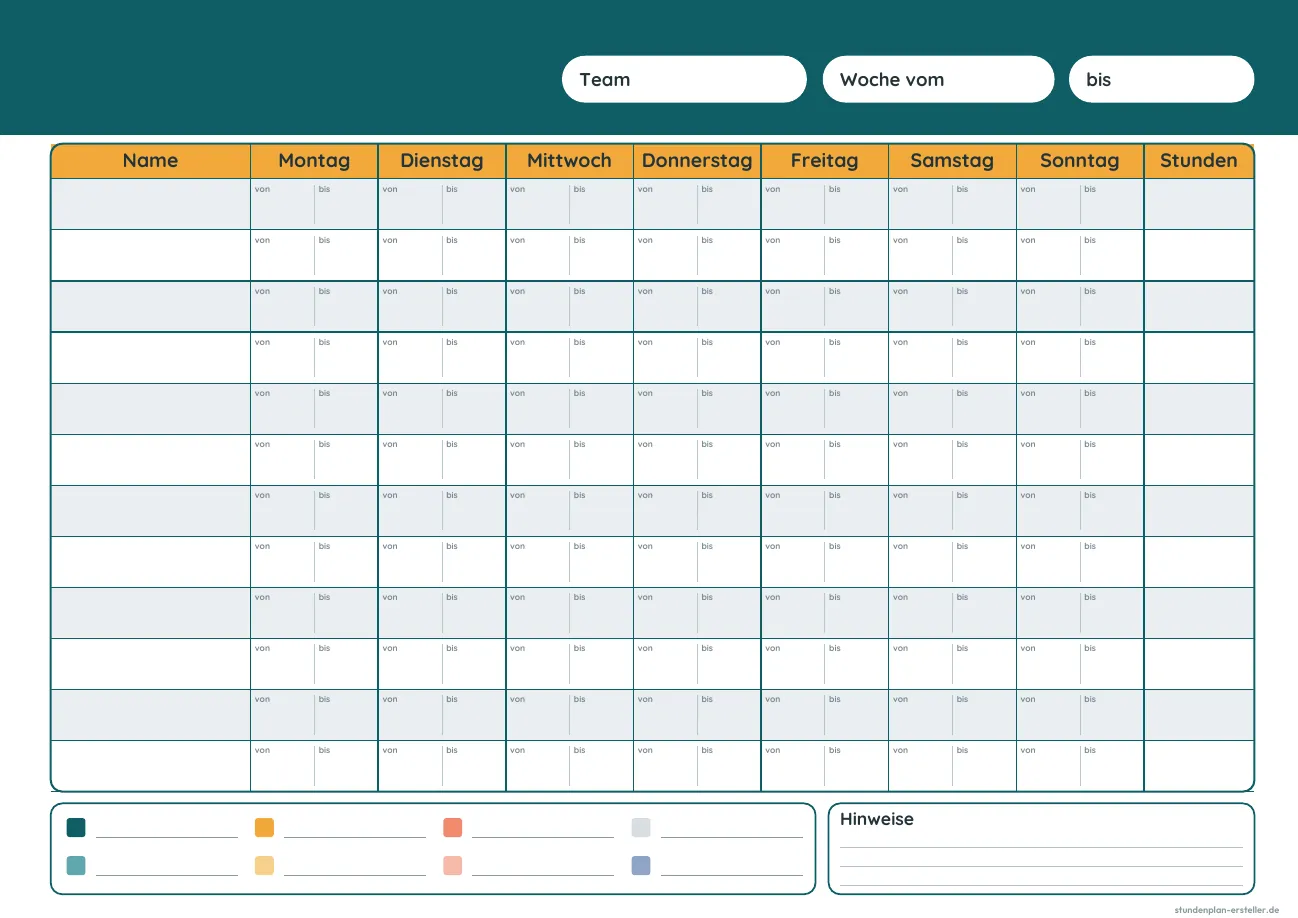Click the first row Name cell
This screenshot has width=1298, height=918.
(150, 204)
